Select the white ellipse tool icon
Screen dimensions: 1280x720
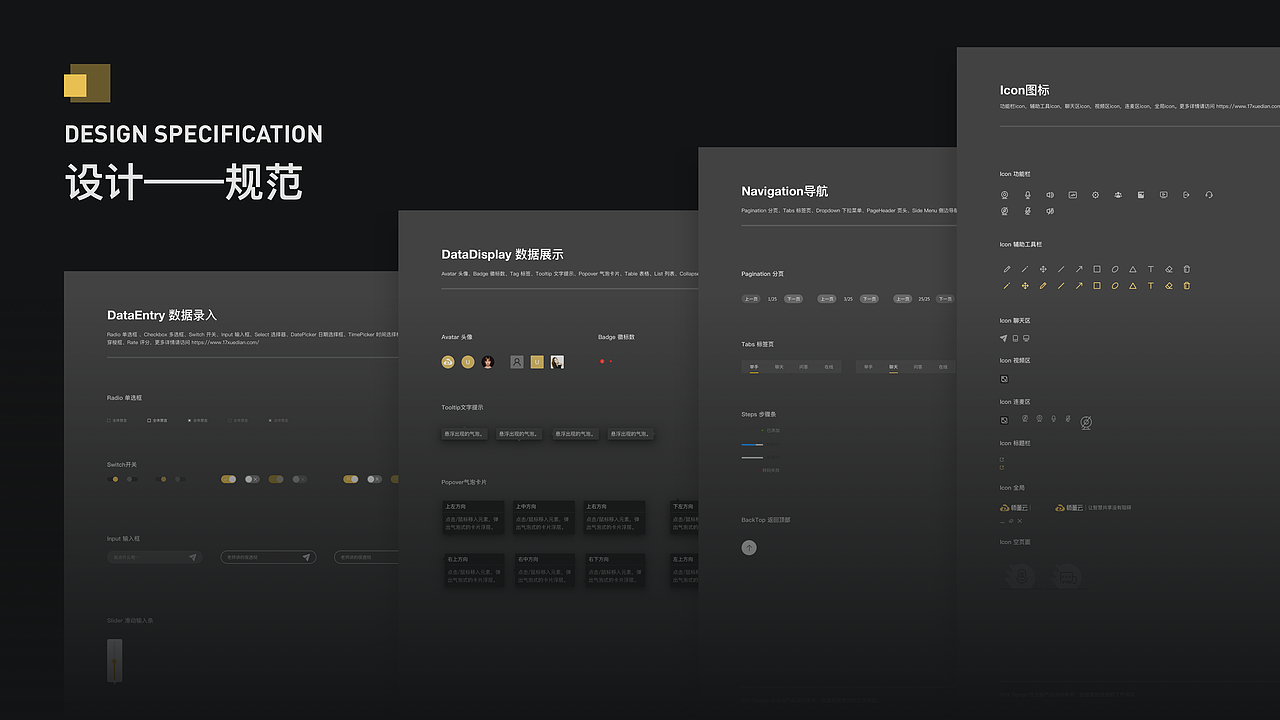[x=1115, y=269]
